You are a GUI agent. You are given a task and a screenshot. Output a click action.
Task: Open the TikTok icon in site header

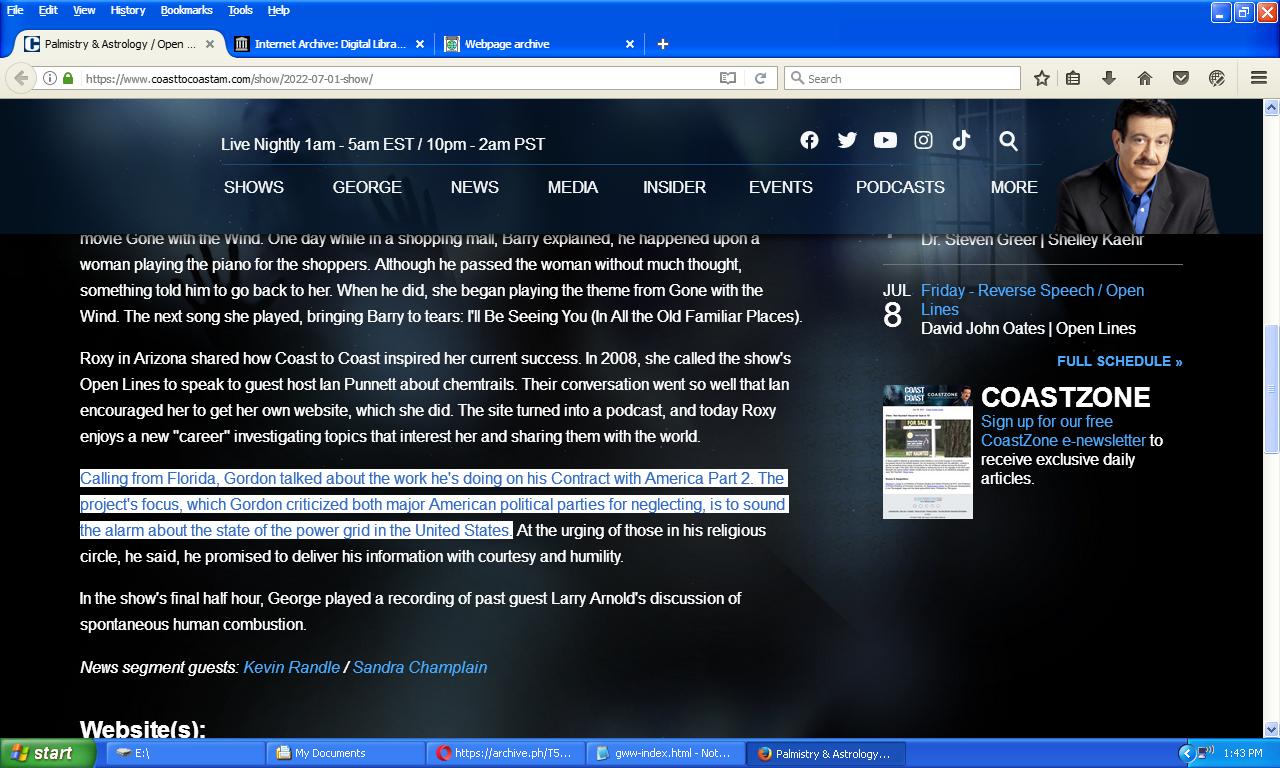pyautogui.click(x=961, y=141)
